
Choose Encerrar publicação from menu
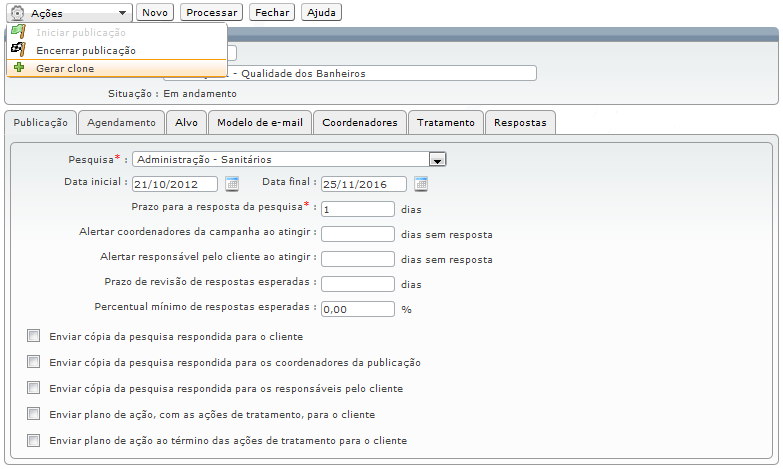[85, 50]
